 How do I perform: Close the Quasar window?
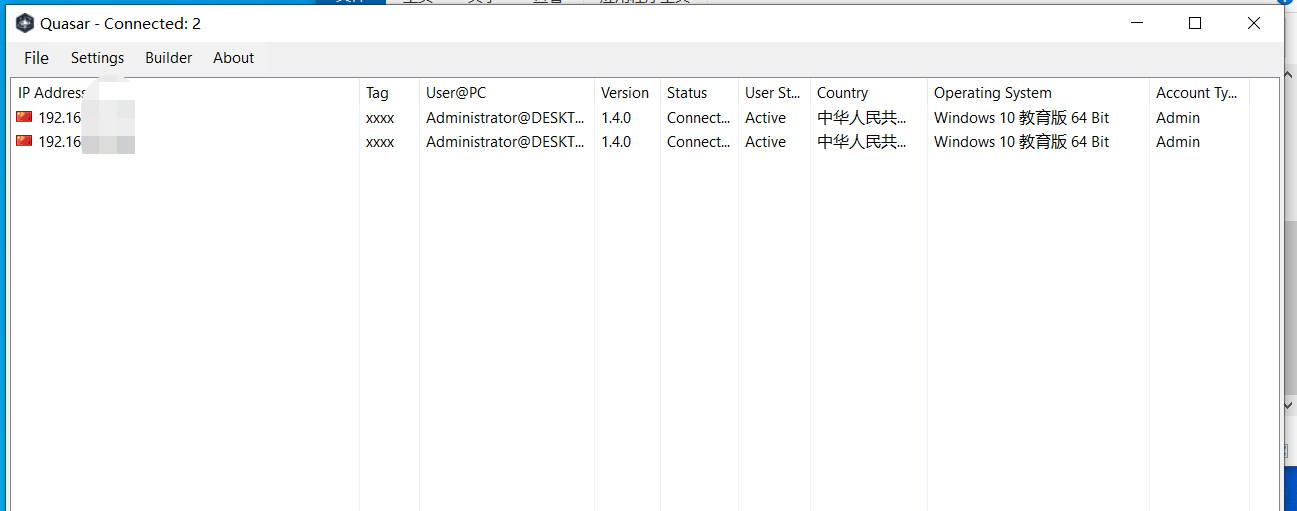pyautogui.click(x=1254, y=24)
